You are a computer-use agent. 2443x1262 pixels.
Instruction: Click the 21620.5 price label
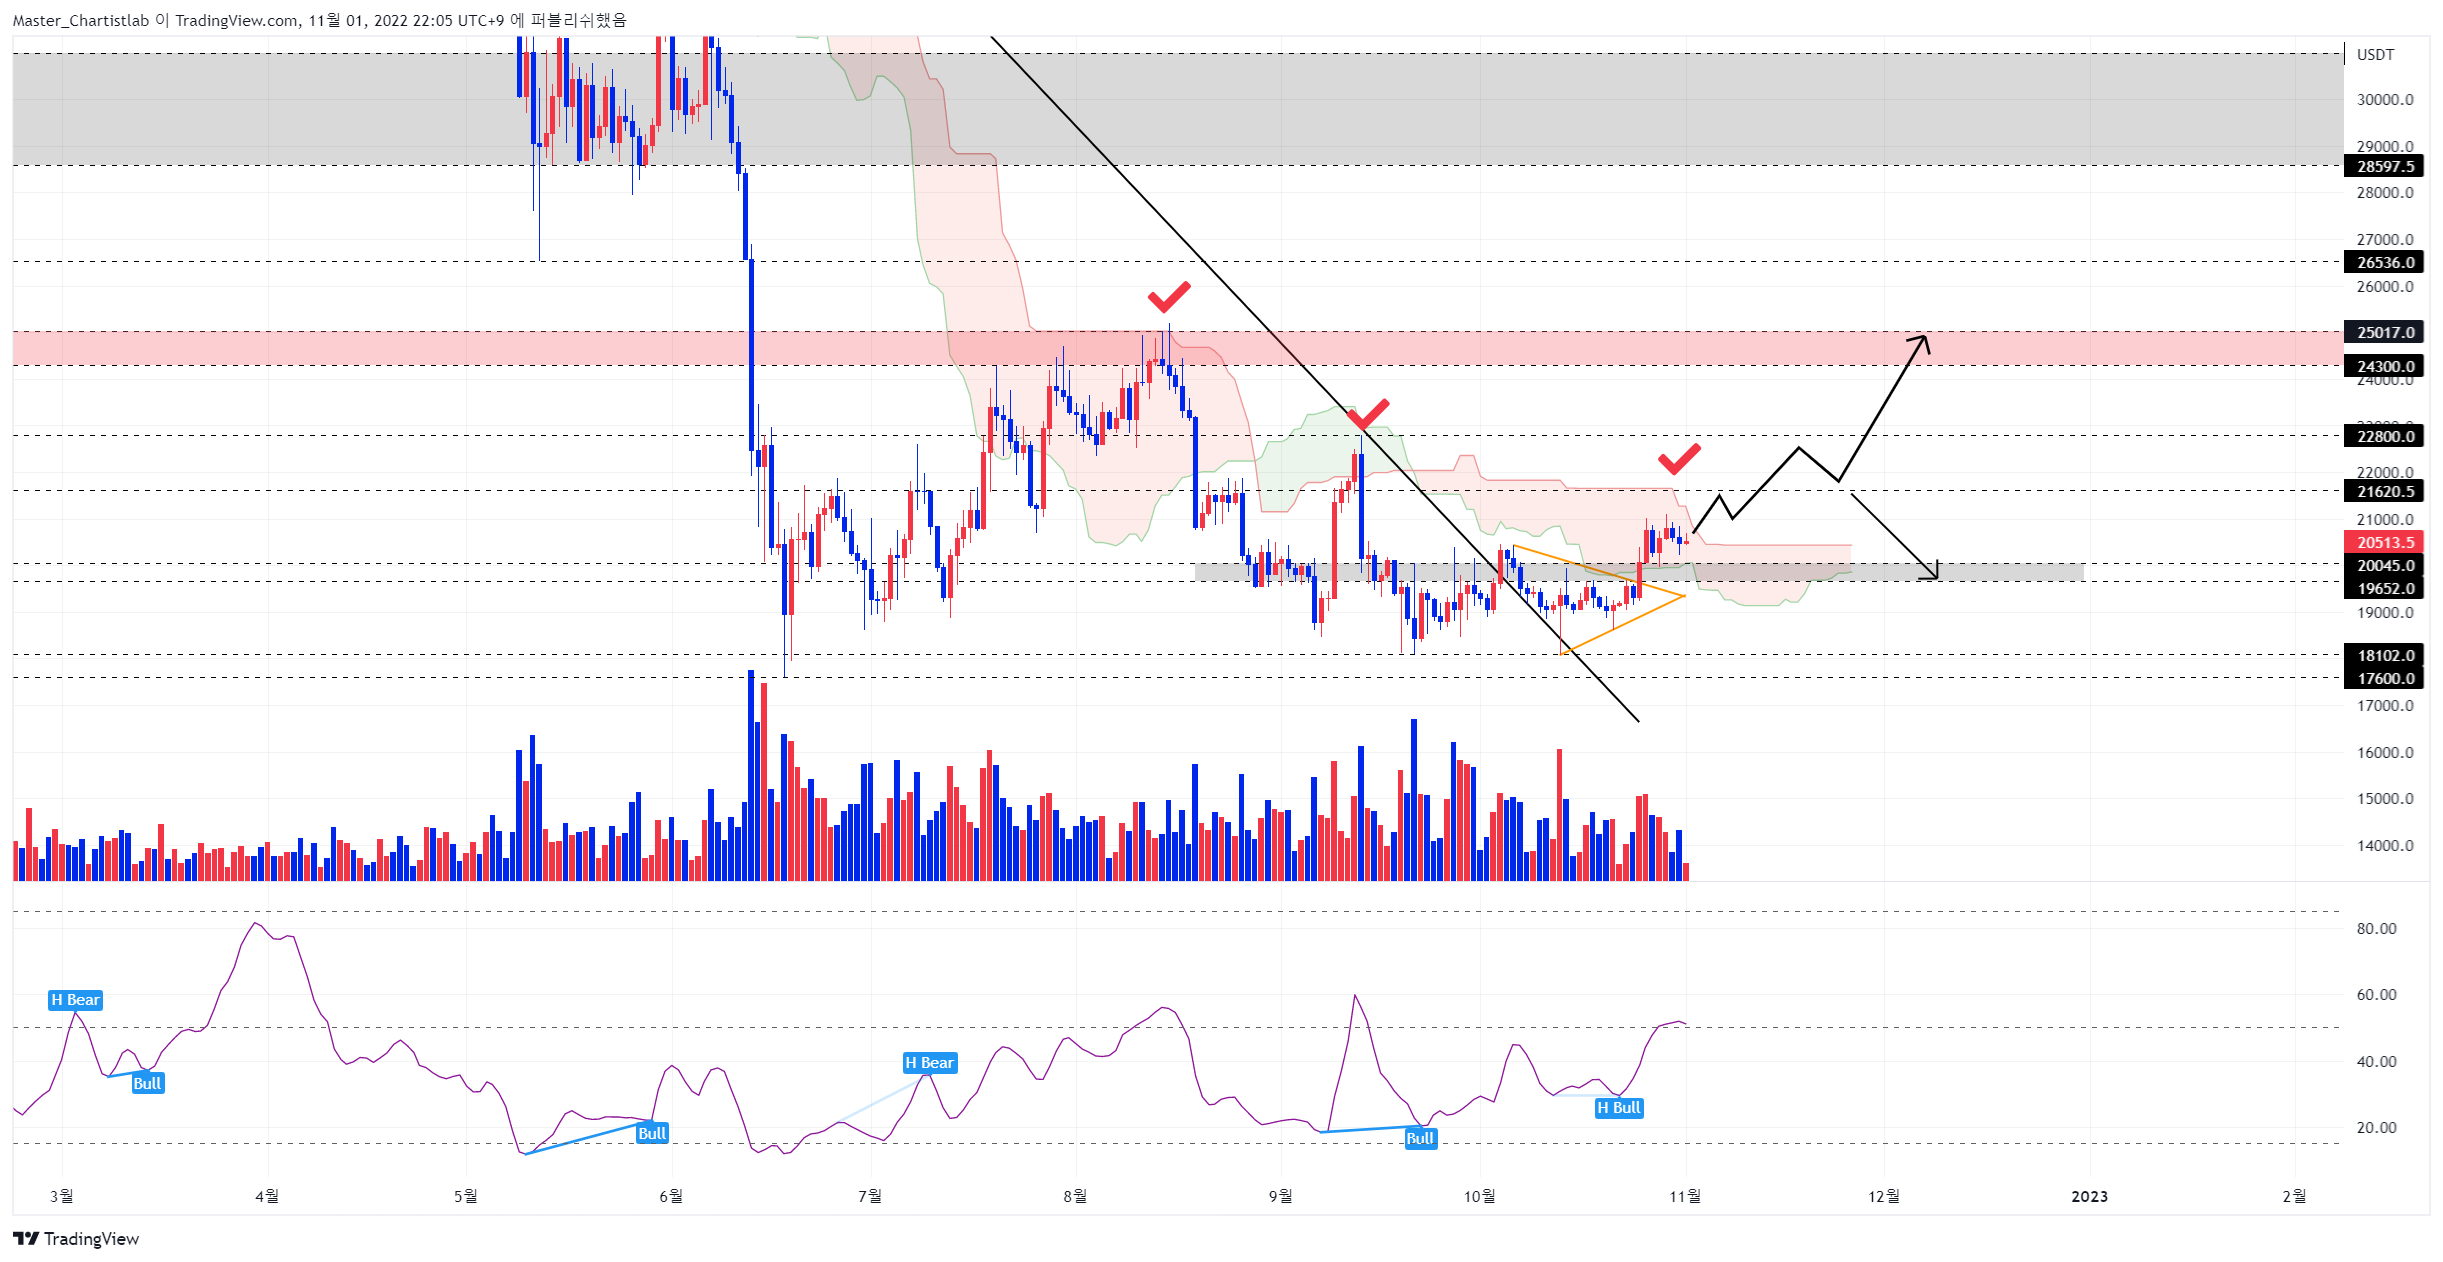click(x=2384, y=491)
